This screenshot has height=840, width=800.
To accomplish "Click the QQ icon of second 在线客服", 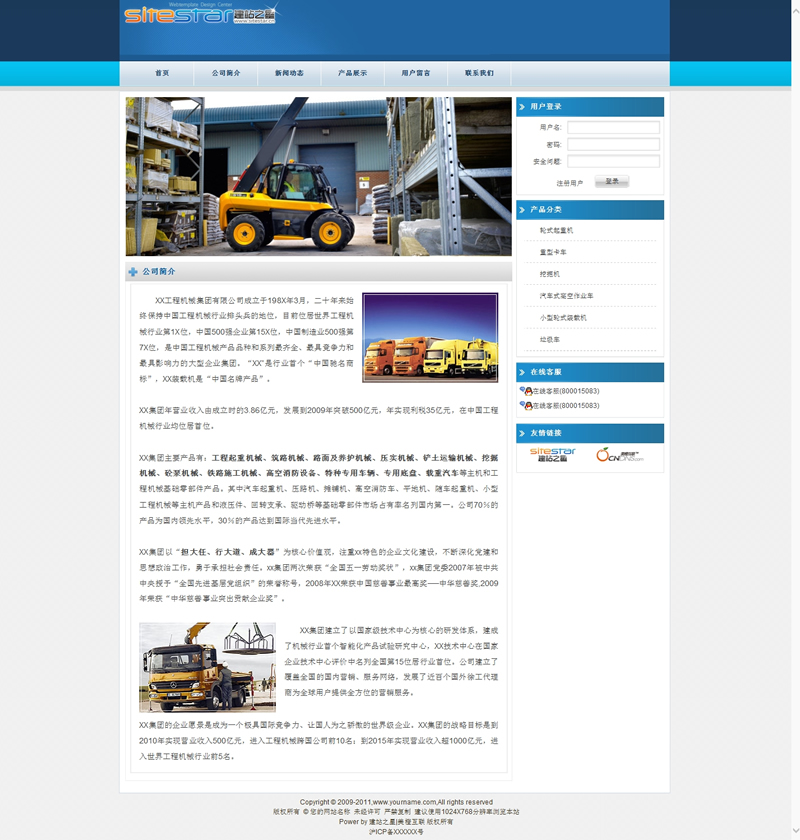I will pos(526,406).
